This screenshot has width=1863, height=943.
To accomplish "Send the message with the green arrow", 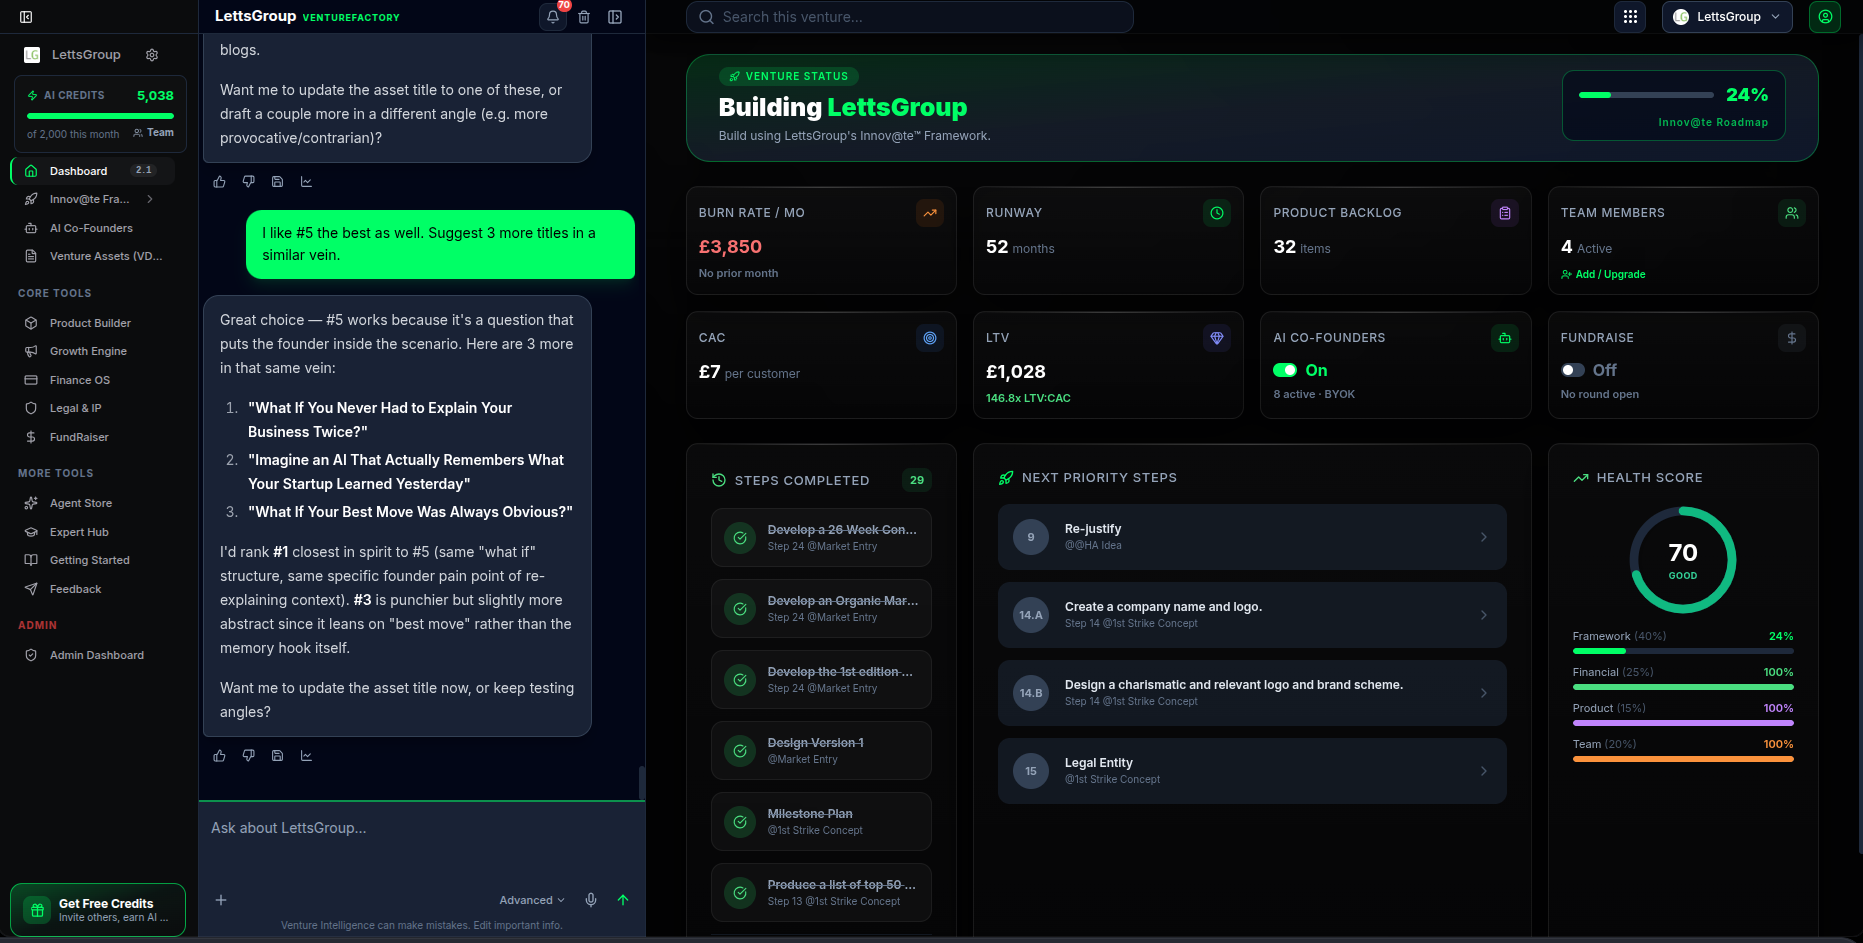I will pyautogui.click(x=623, y=900).
